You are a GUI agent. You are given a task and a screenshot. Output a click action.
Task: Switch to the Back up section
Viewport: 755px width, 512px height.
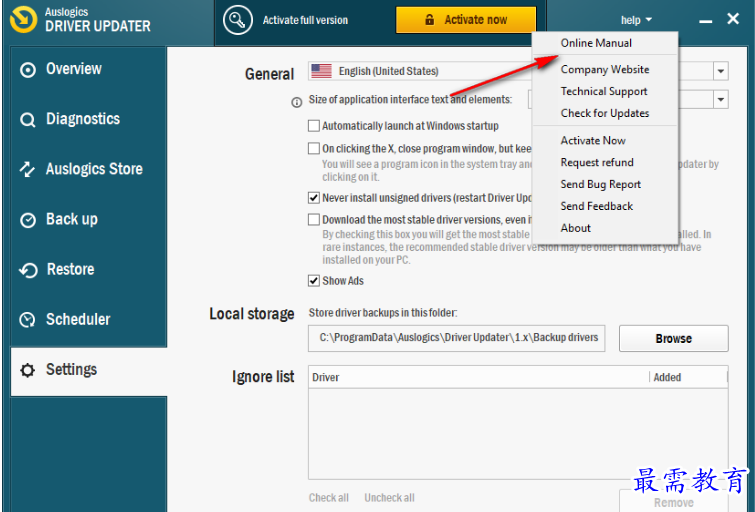(x=89, y=219)
